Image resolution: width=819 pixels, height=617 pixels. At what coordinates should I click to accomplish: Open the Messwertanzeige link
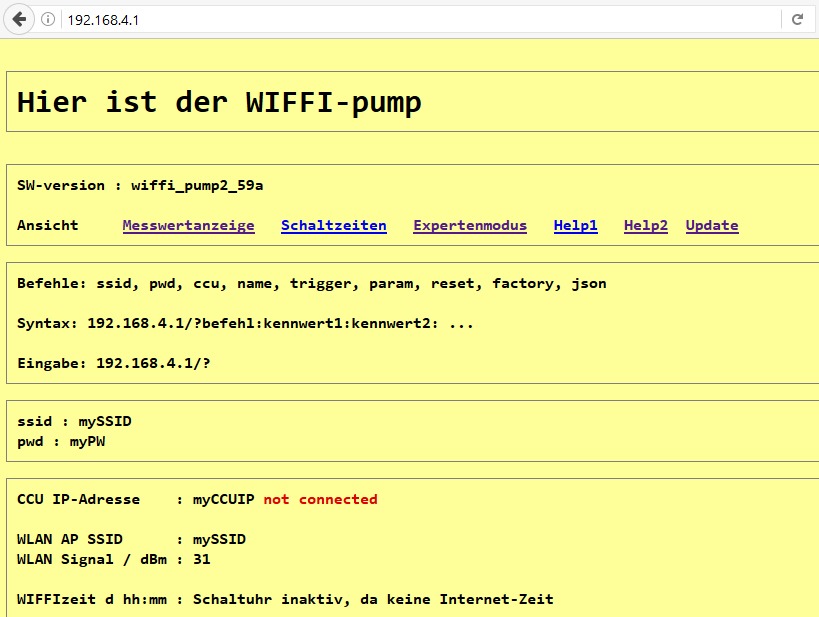[189, 226]
